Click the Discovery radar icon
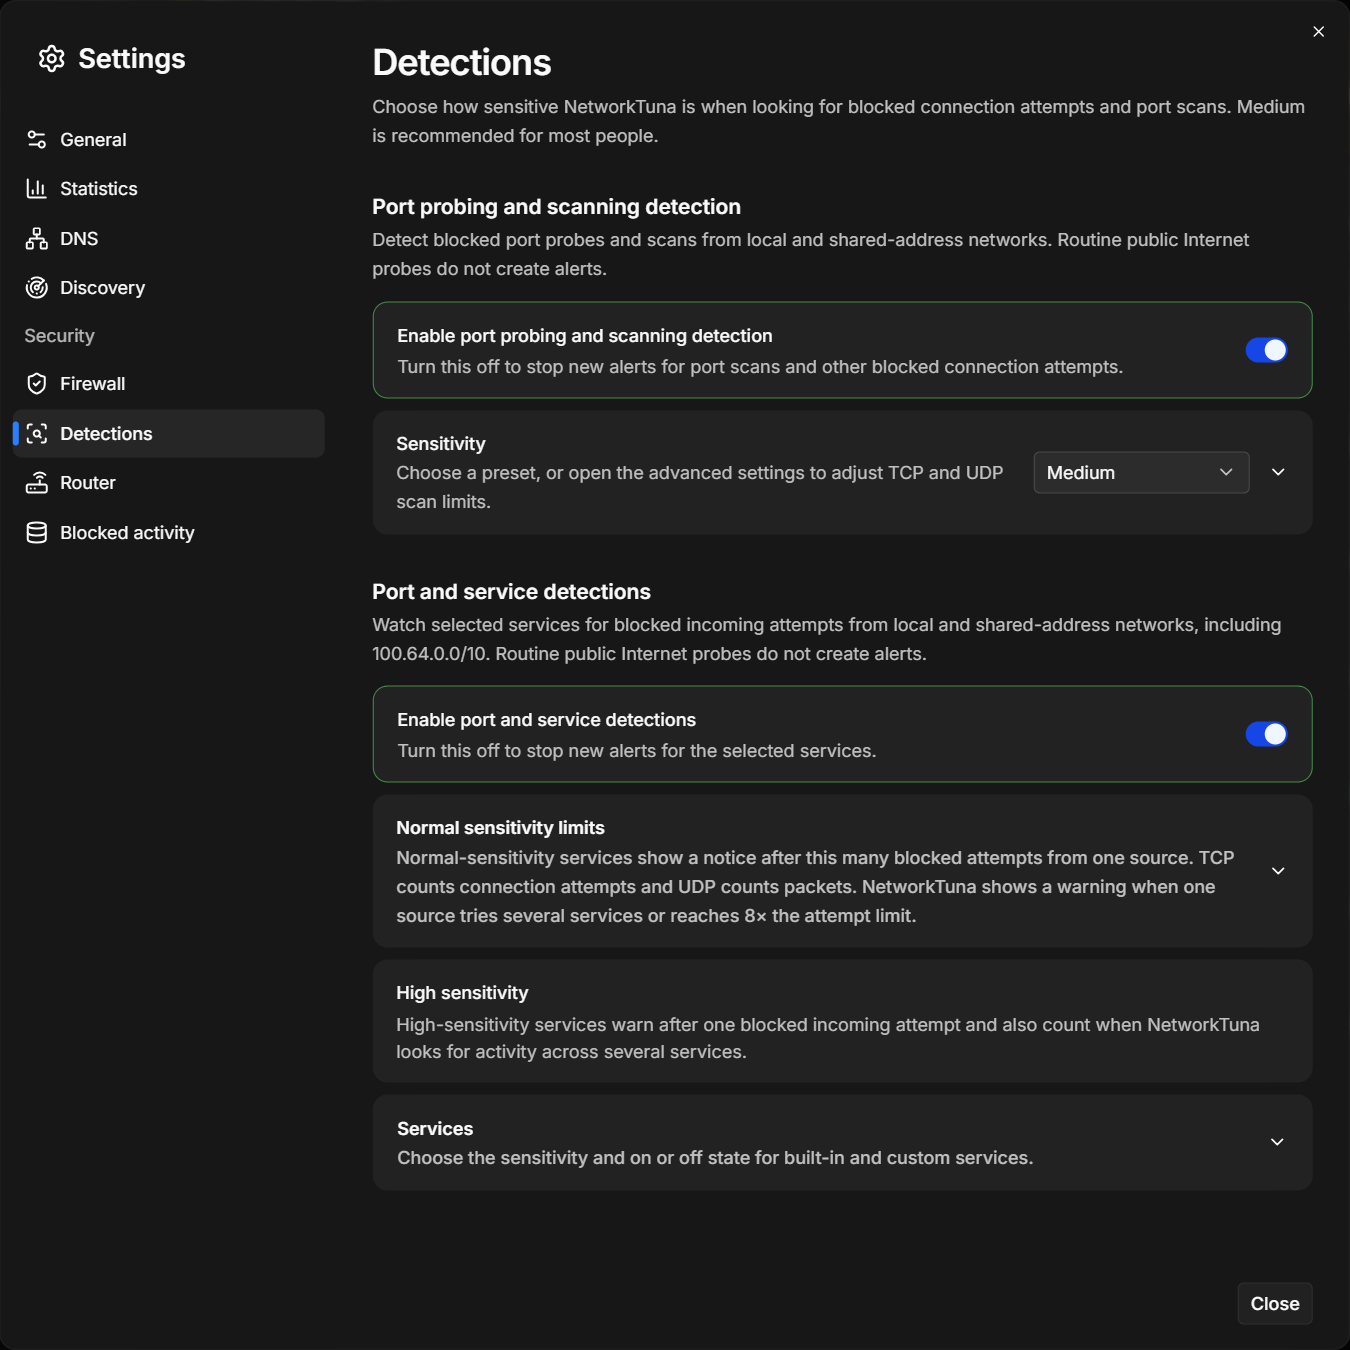The width and height of the screenshot is (1350, 1350). [x=37, y=288]
